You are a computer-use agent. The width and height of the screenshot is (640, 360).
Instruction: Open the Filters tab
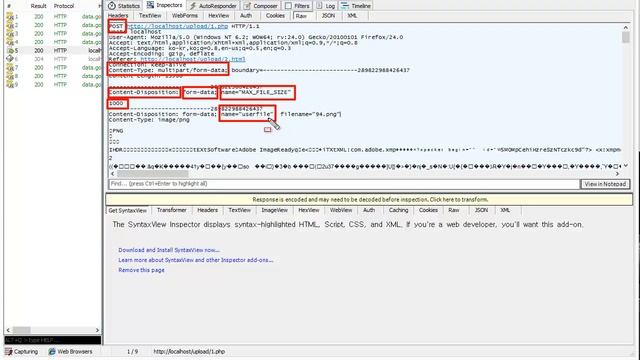(297, 6)
